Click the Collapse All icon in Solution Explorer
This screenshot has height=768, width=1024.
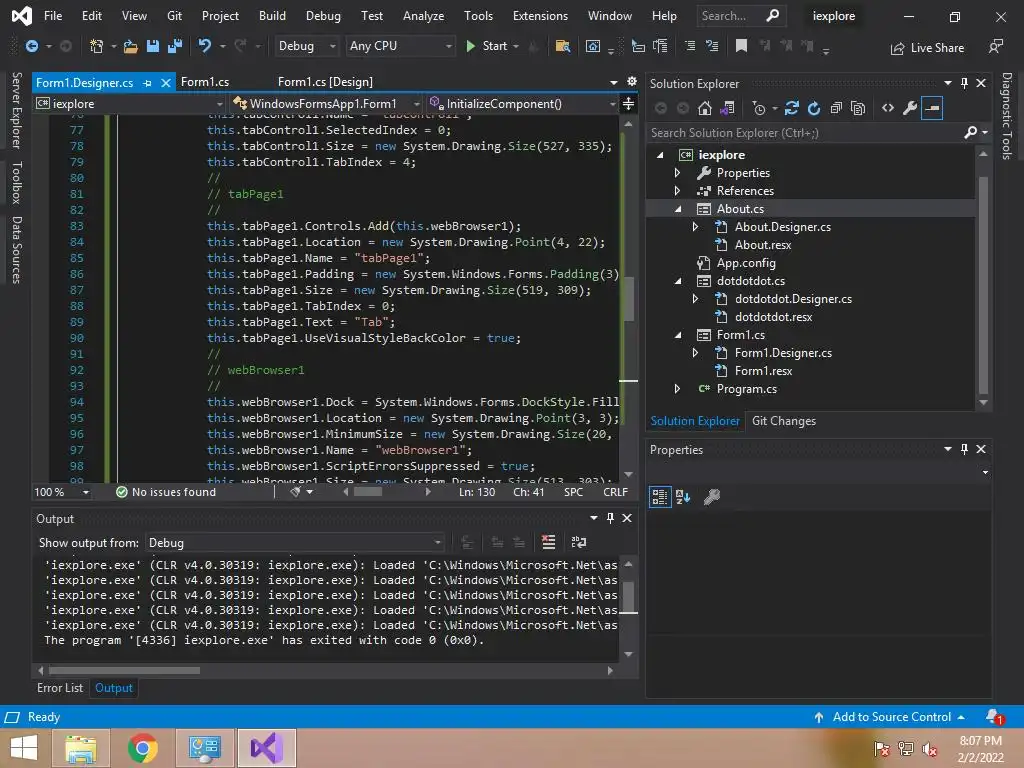(836, 108)
